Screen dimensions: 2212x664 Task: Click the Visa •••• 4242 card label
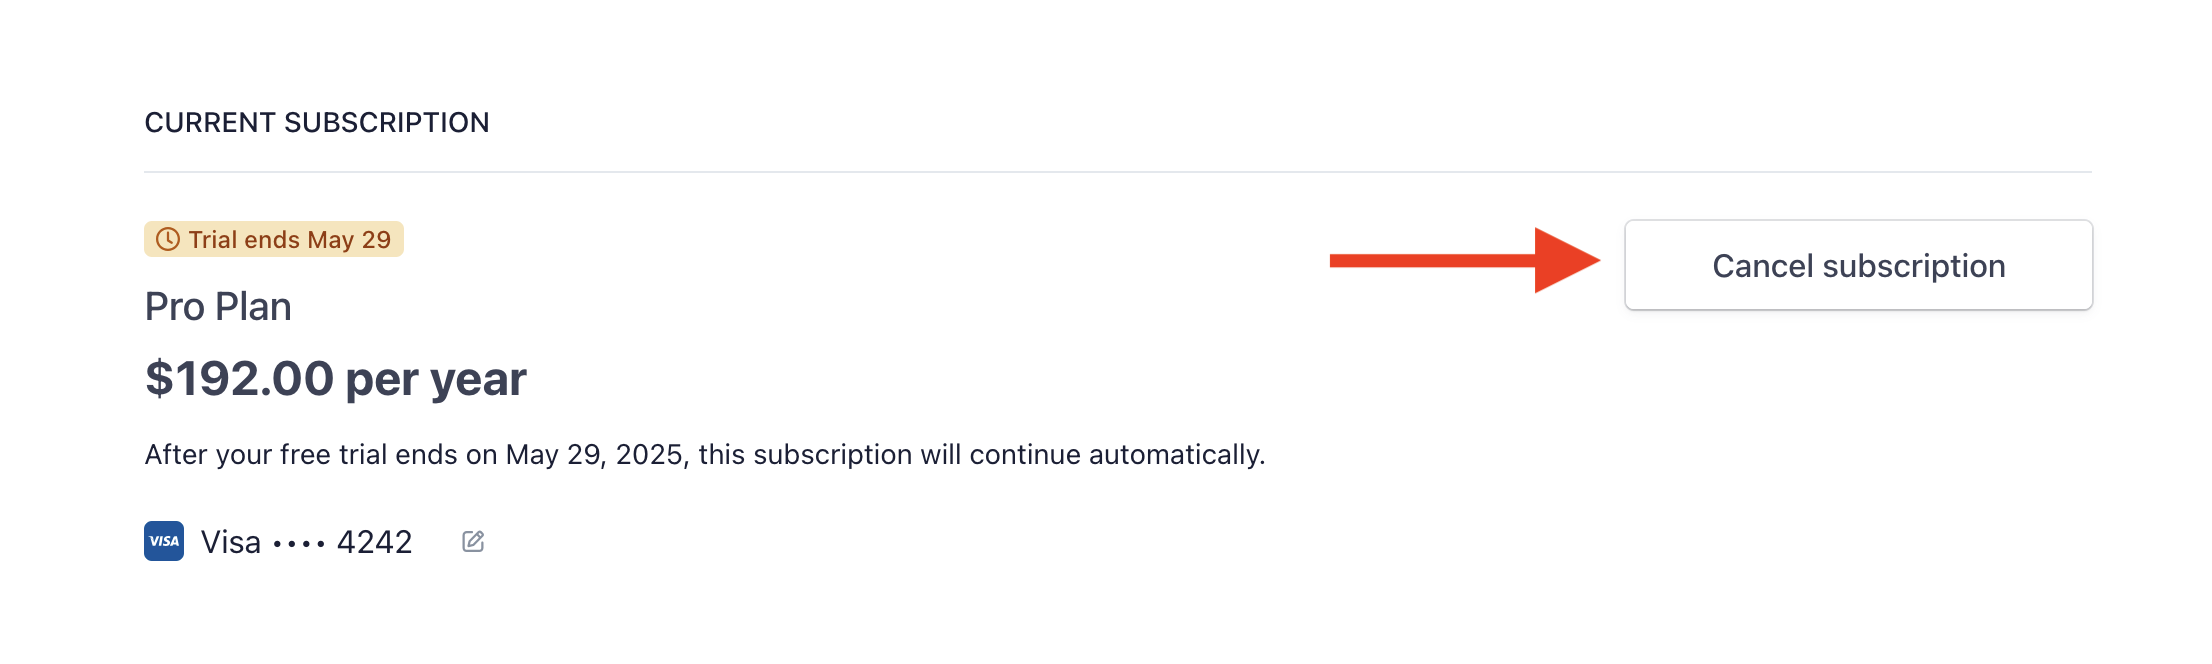click(x=307, y=540)
